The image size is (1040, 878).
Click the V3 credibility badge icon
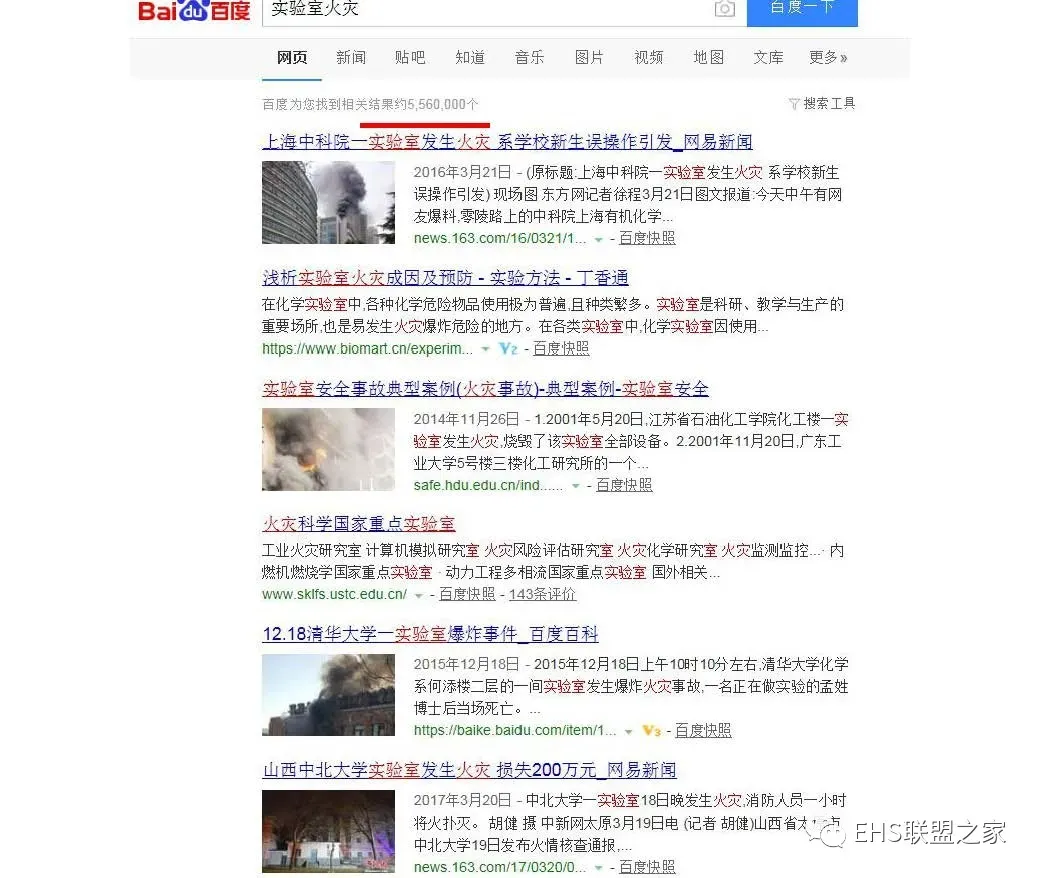[x=652, y=731]
